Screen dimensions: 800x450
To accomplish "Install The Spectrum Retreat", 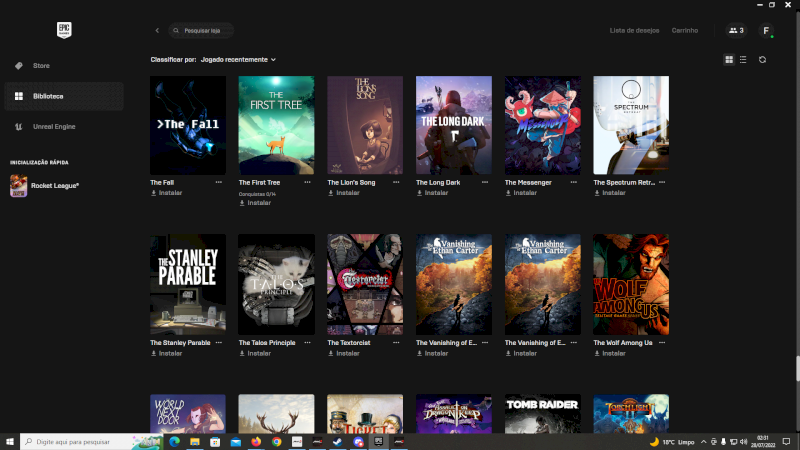I will pos(610,193).
